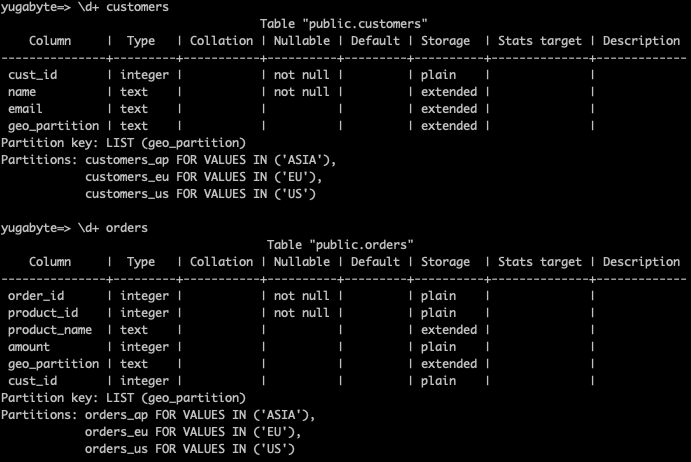Click the customers_us partition name
The image size is (691, 462).
coord(127,194)
